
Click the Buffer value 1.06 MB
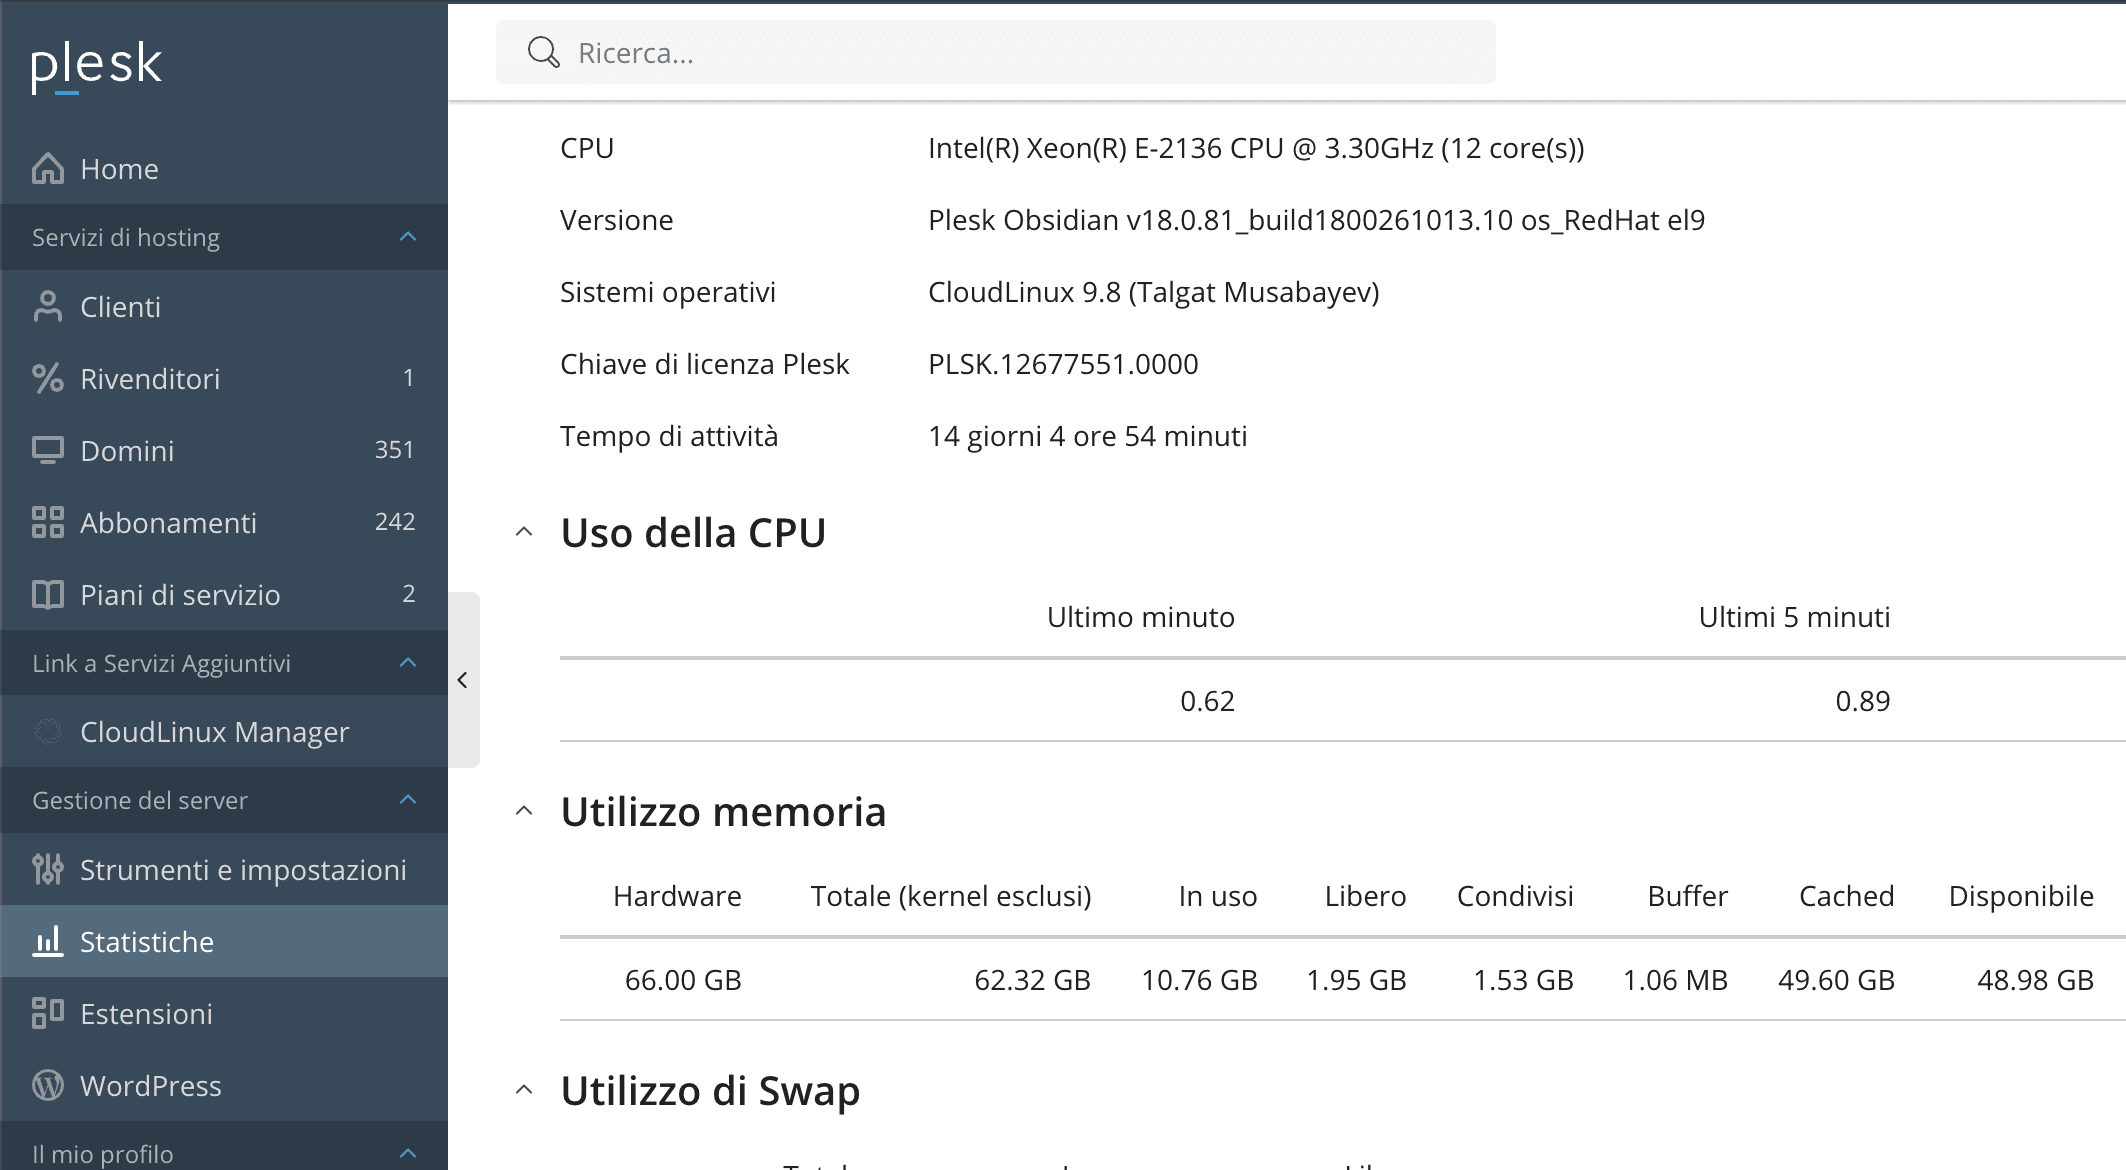1675,980
